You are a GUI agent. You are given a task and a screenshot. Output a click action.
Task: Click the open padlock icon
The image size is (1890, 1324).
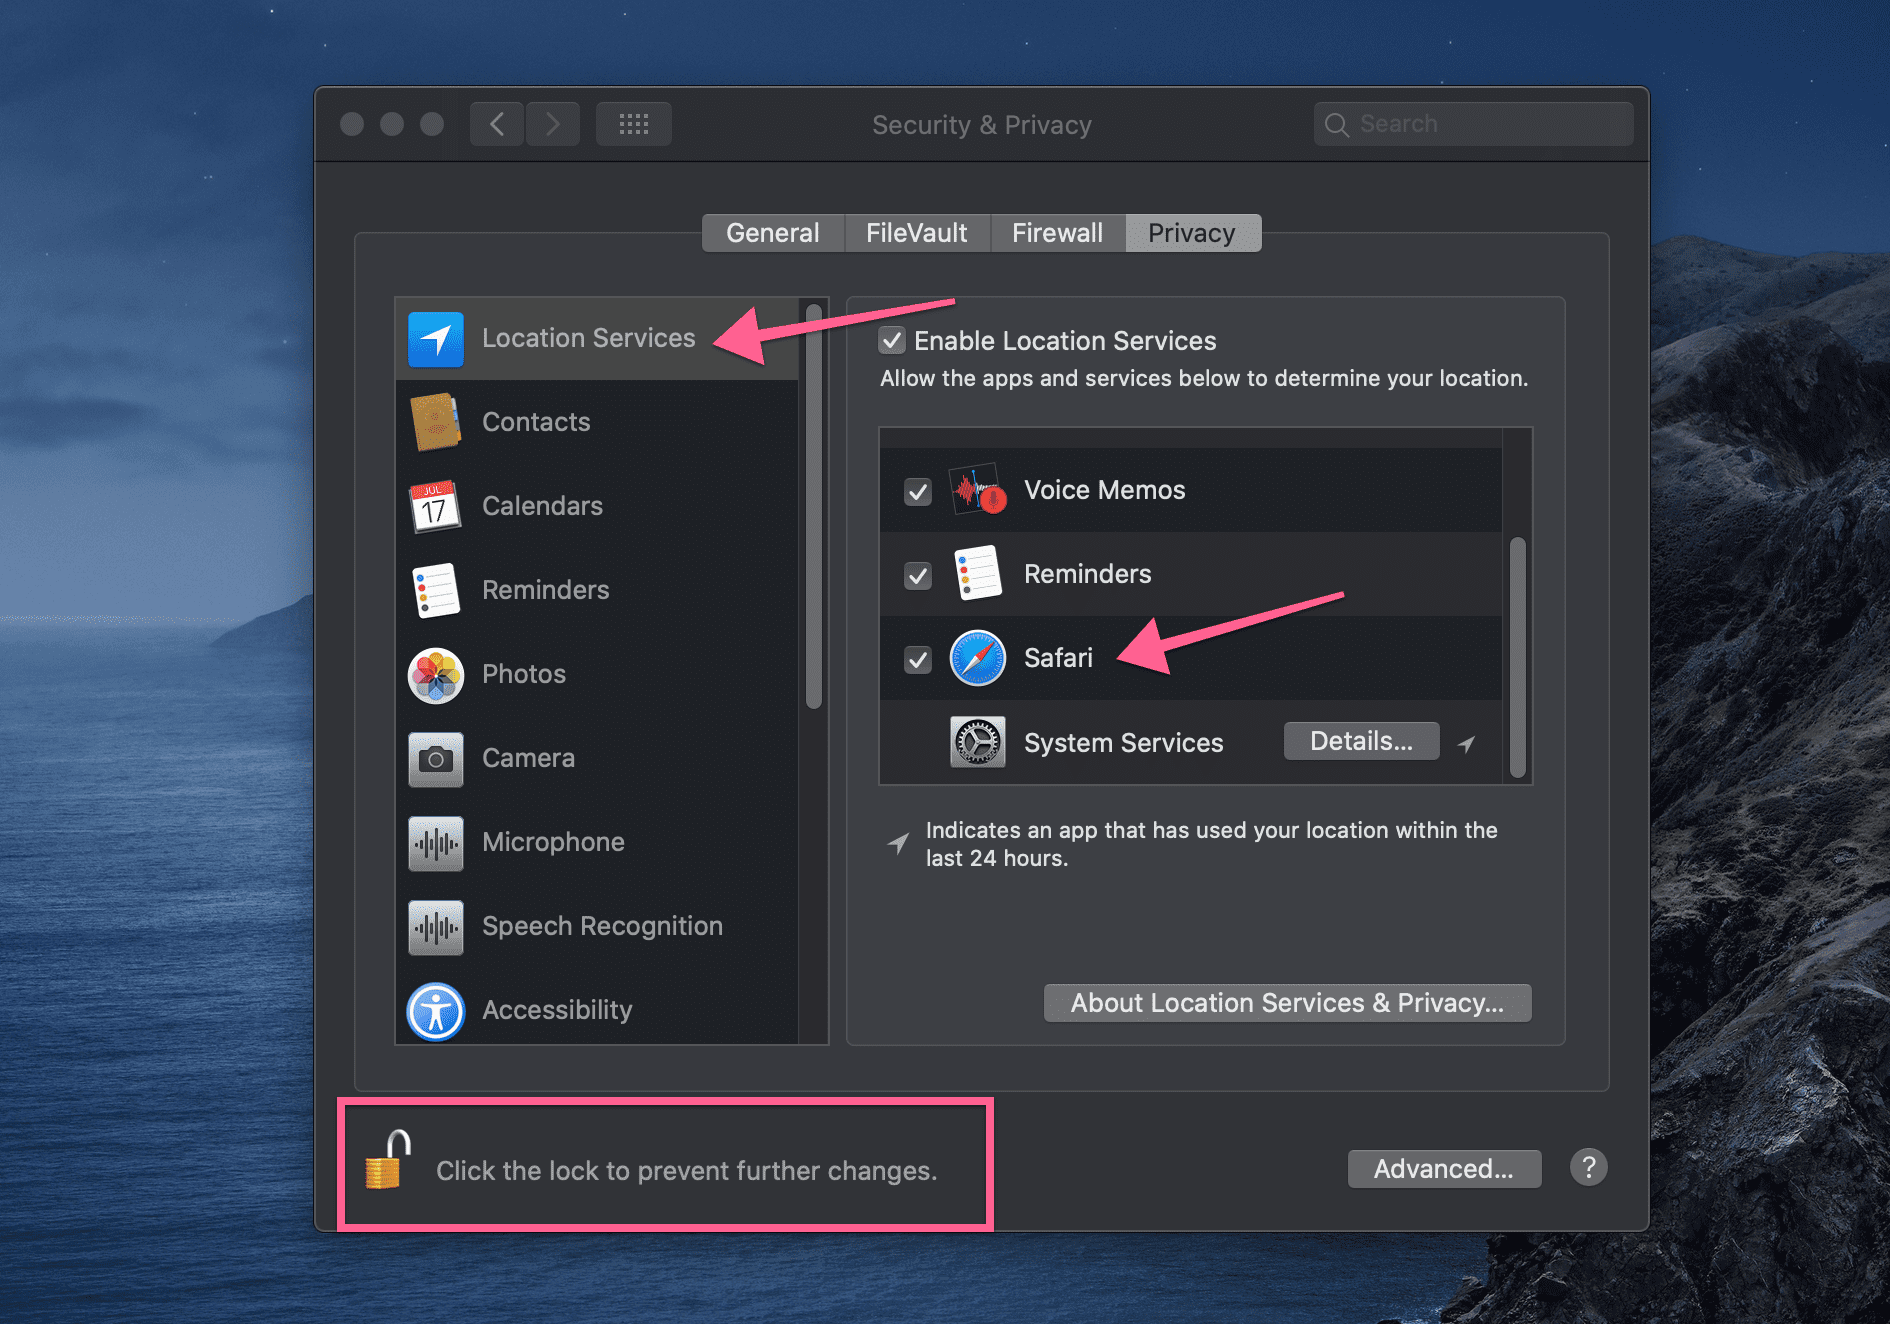point(387,1160)
